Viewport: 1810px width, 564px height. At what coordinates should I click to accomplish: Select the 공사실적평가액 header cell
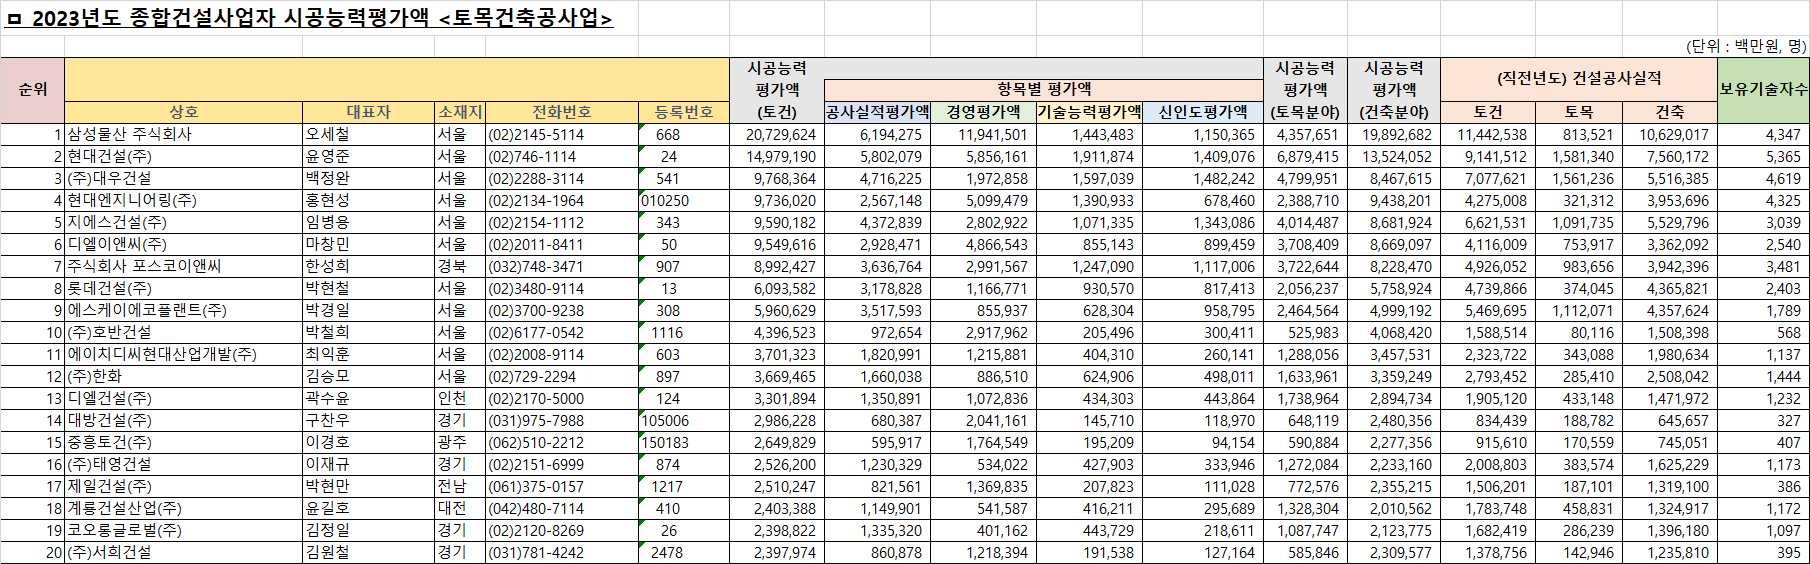click(x=877, y=112)
